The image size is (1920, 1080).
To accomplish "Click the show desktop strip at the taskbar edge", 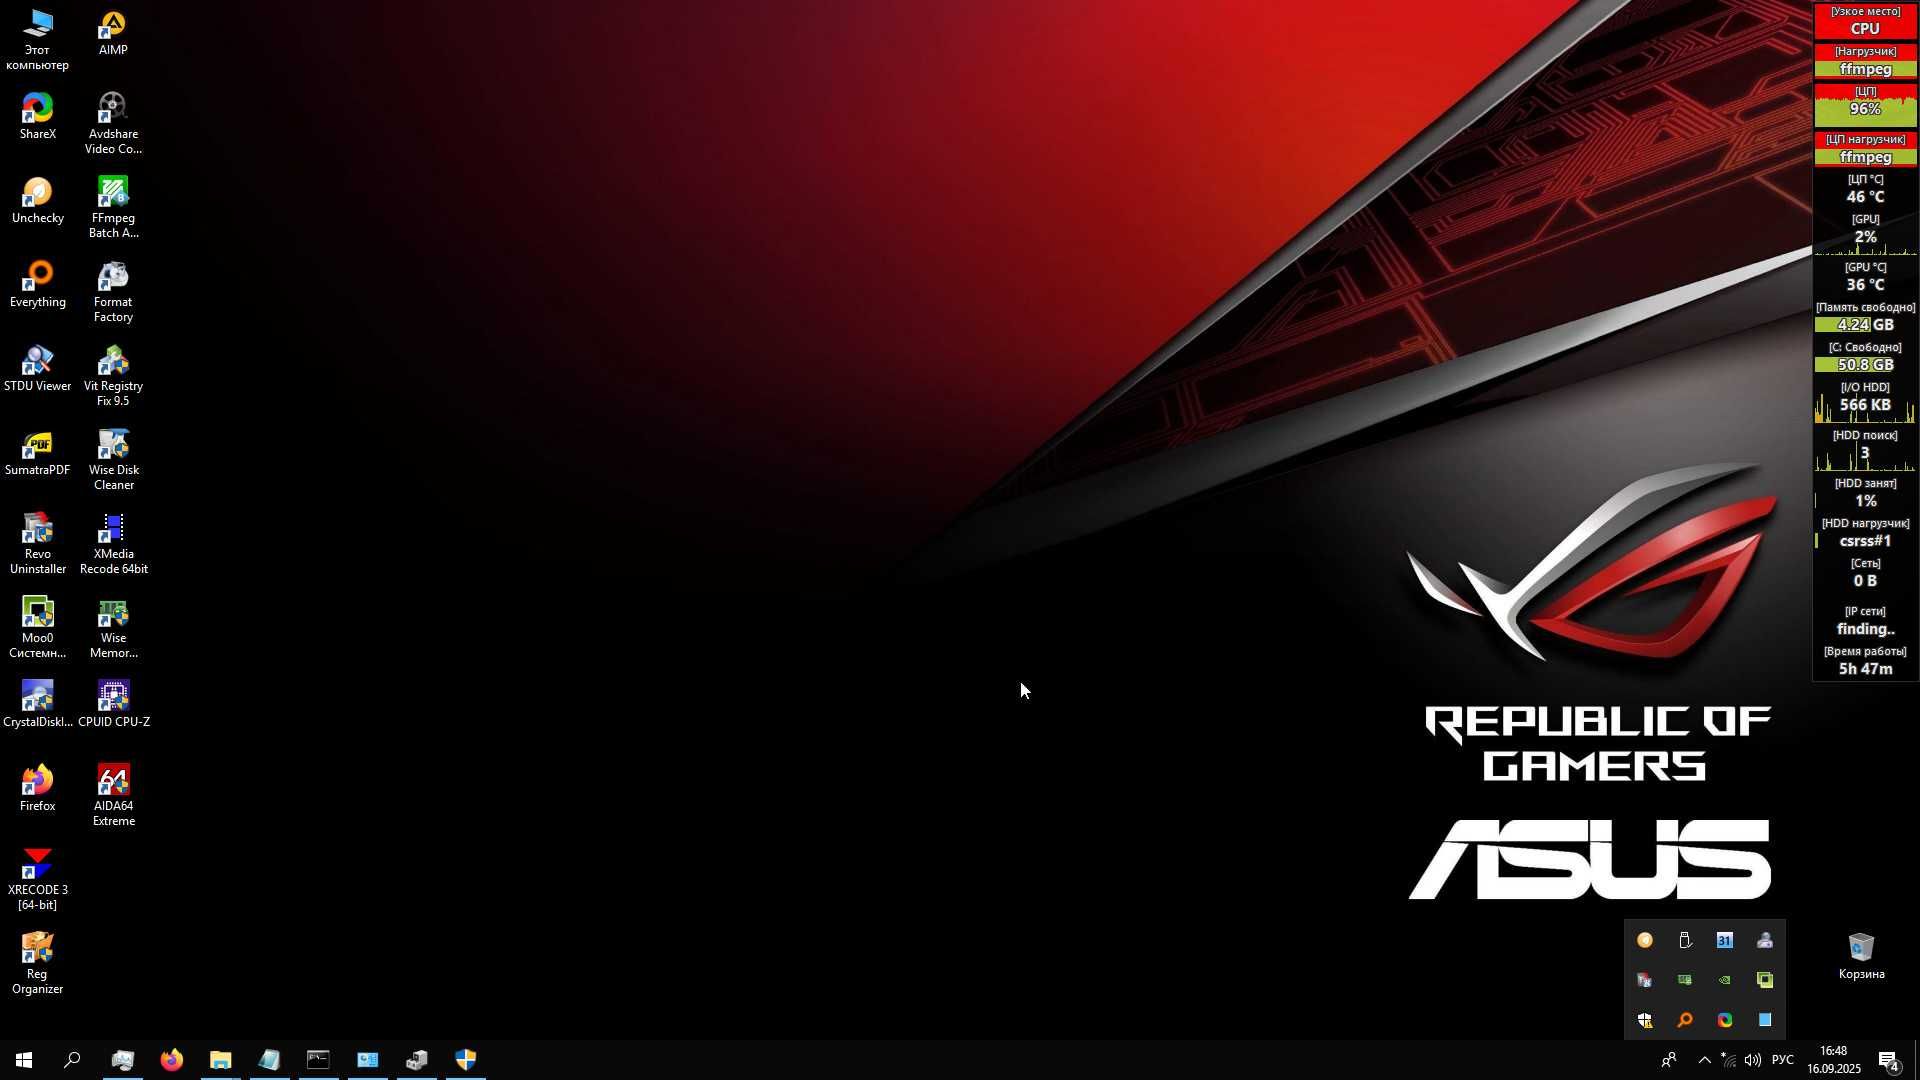I will point(1916,1060).
